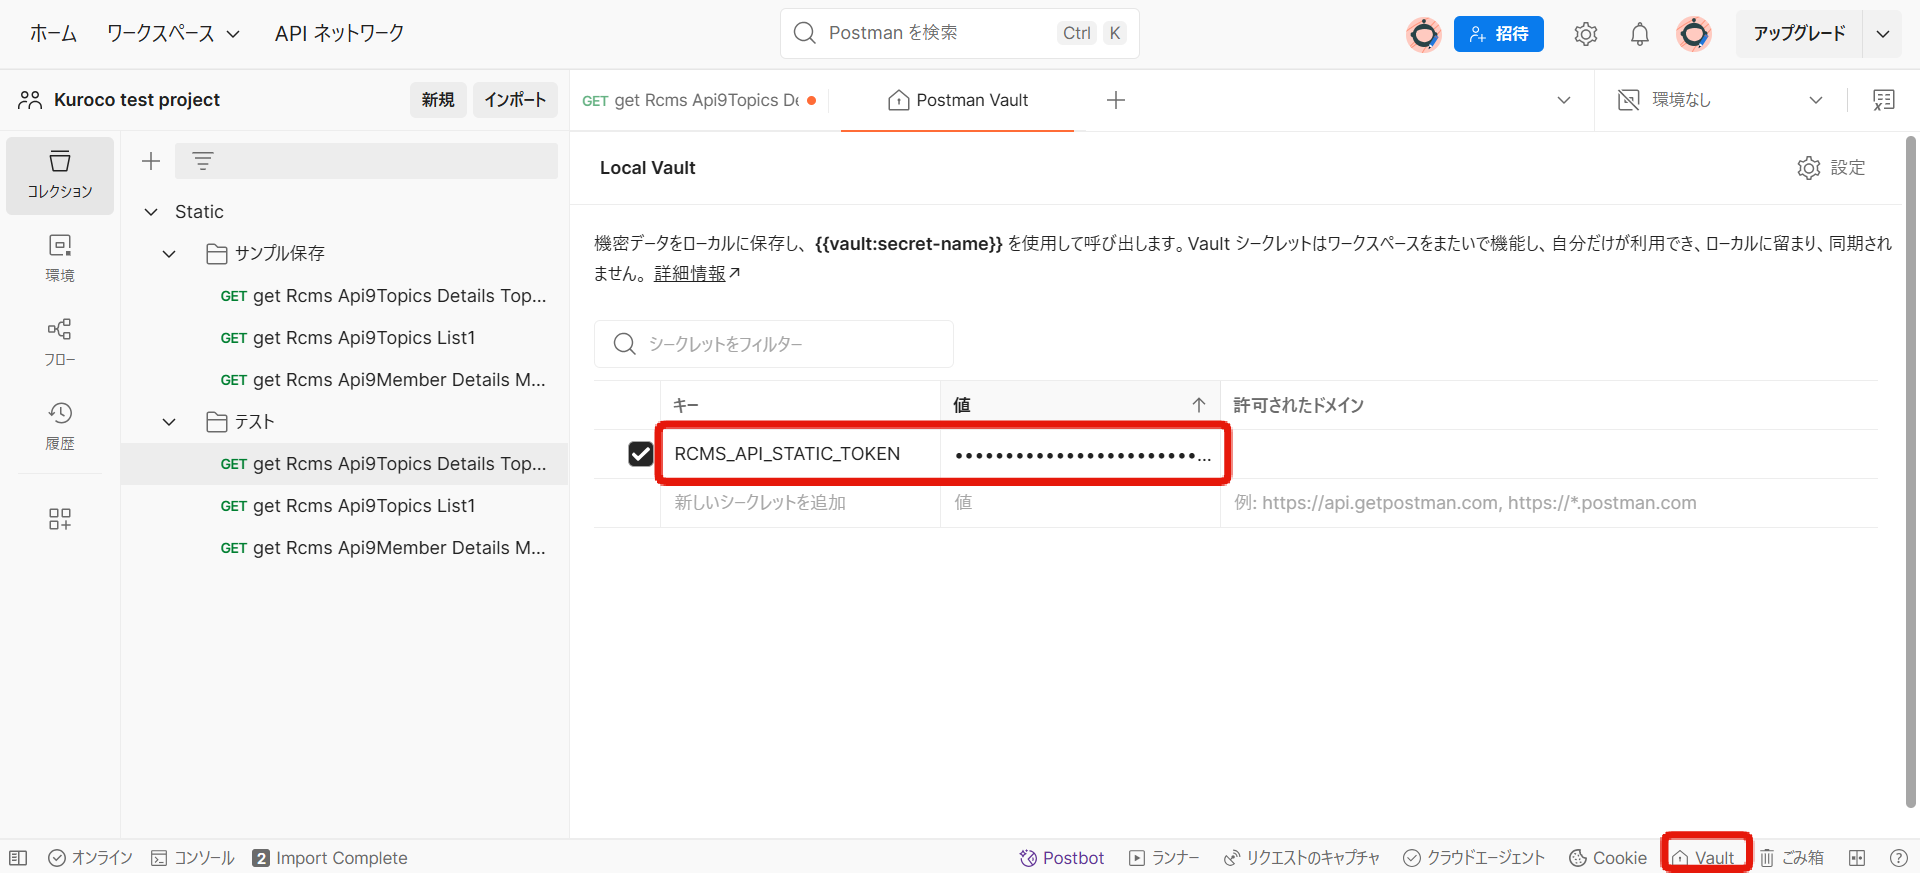
Task: Open the 詳細情報 link
Action: [x=697, y=274]
